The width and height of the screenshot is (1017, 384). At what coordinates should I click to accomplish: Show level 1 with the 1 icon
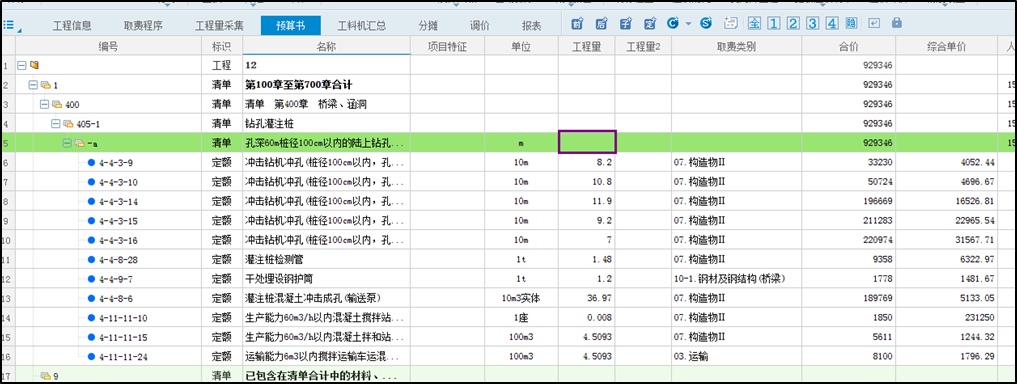773,24
